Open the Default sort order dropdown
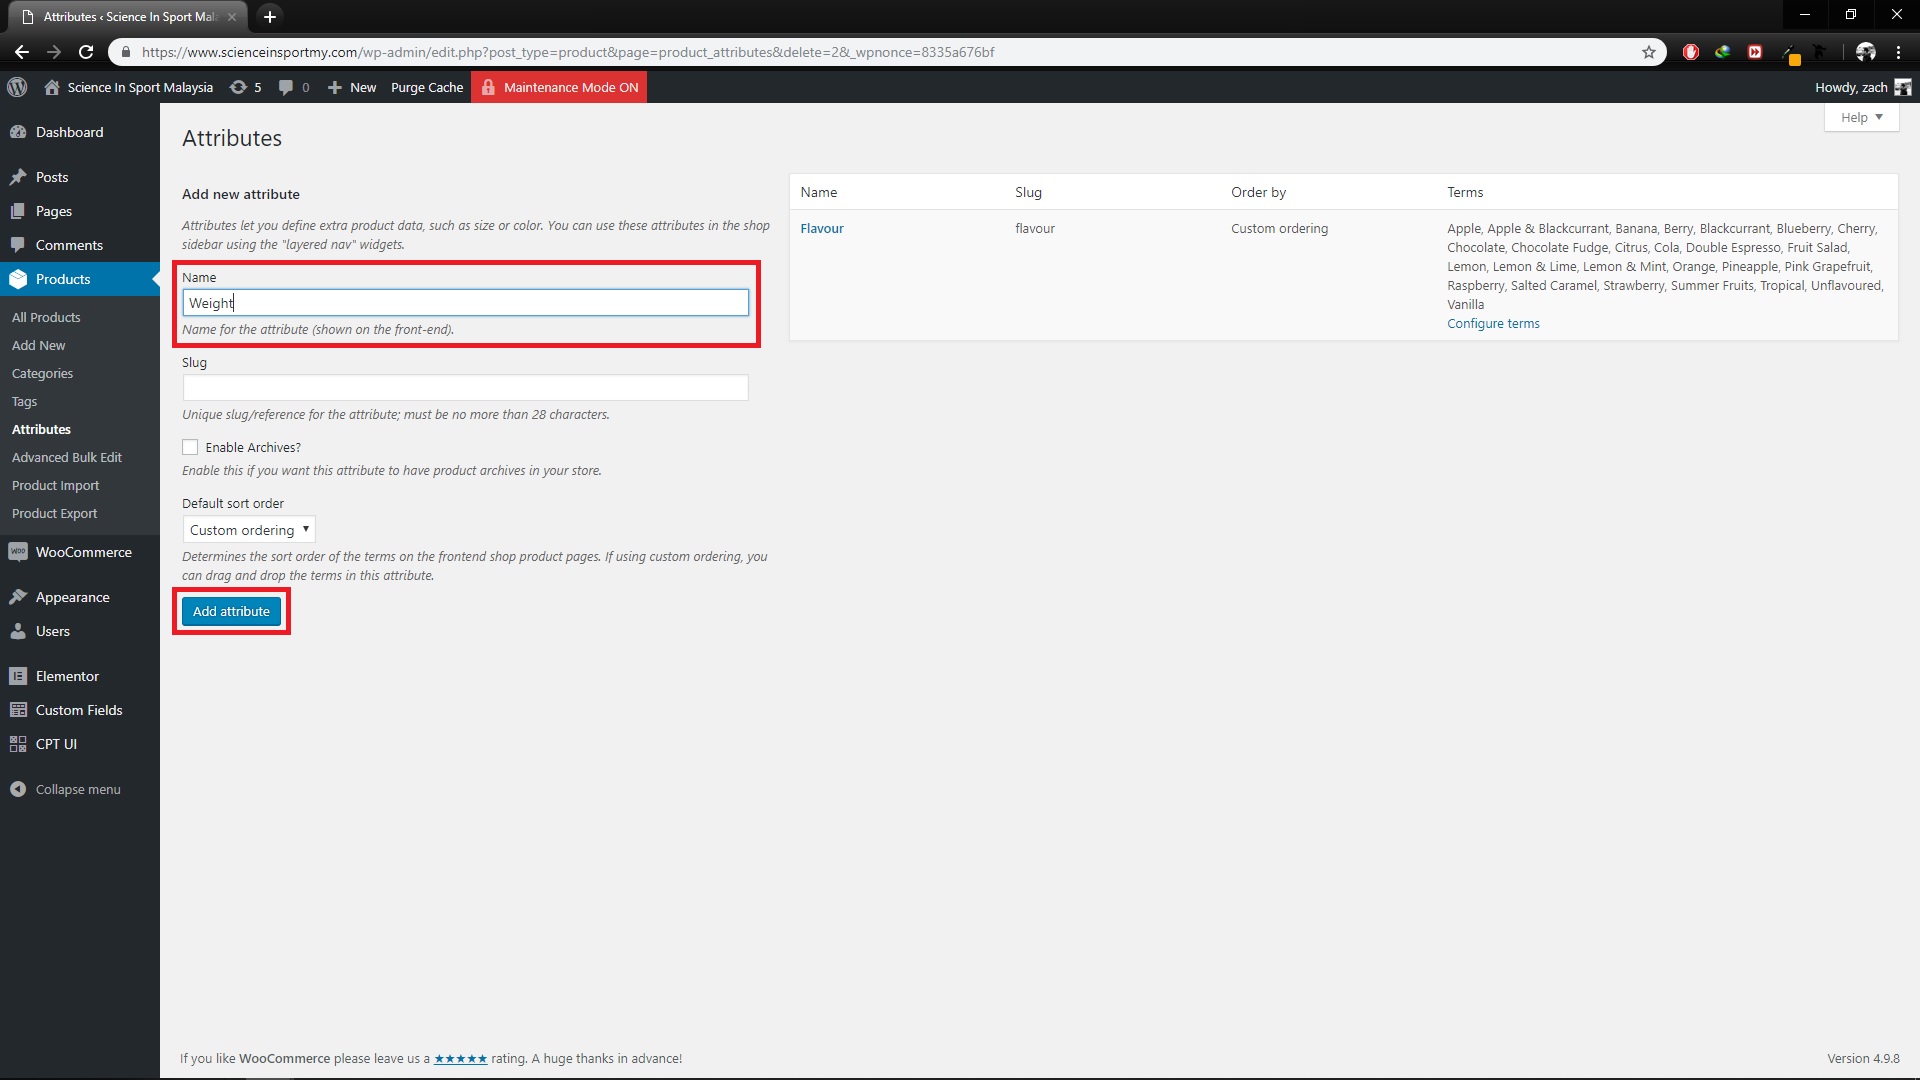This screenshot has height=1080, width=1920. pos(249,530)
